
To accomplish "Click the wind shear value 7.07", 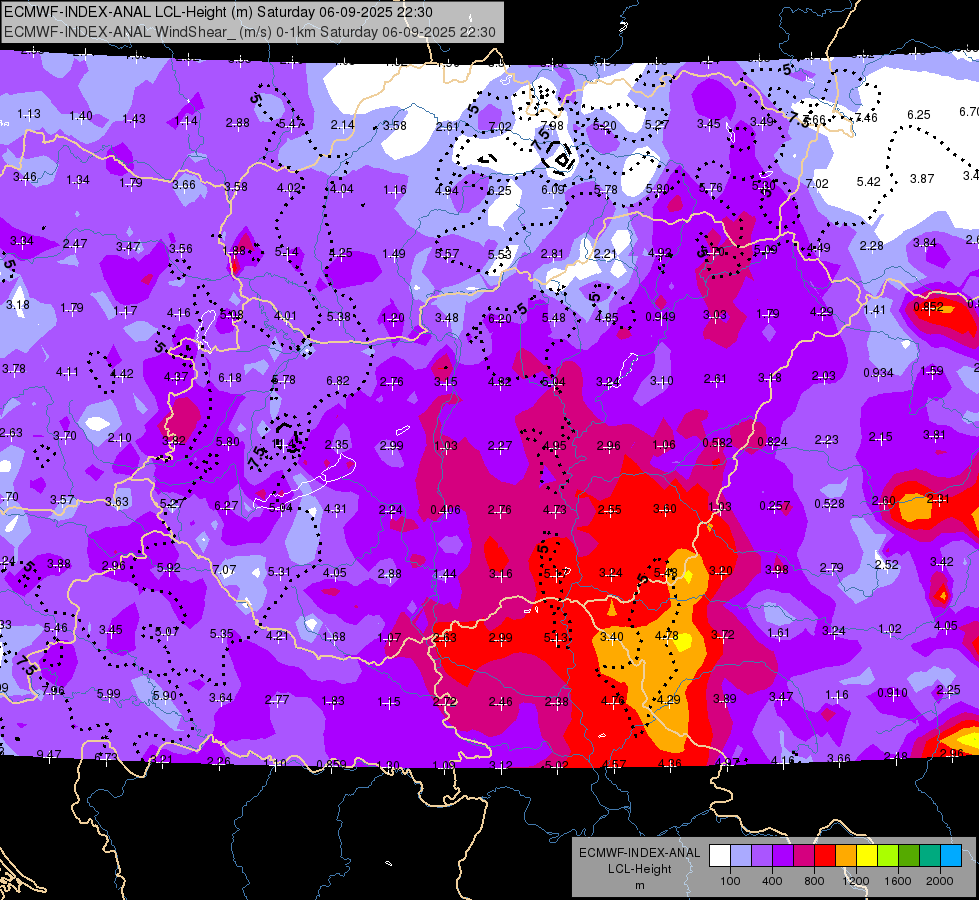I will pos(224,570).
